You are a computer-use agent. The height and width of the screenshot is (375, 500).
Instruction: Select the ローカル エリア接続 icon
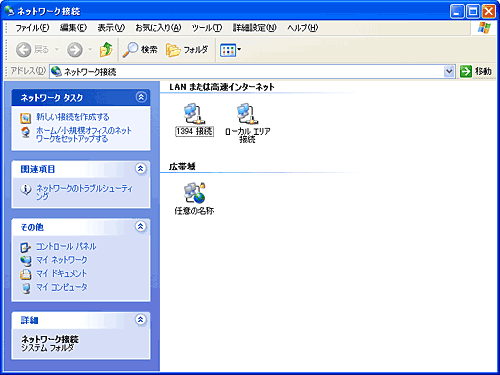(x=247, y=114)
